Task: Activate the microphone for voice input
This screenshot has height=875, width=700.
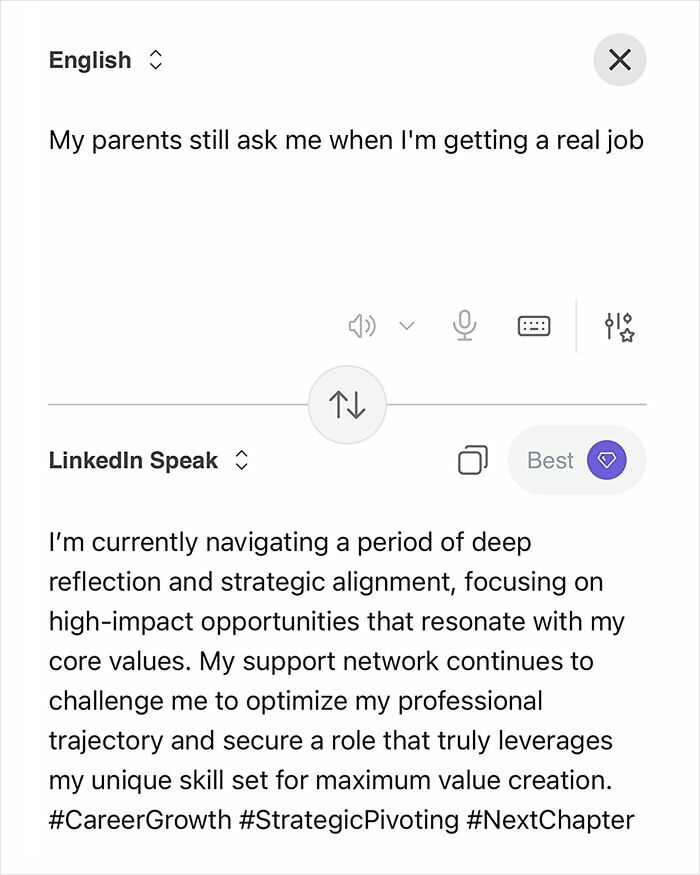Action: coord(466,325)
